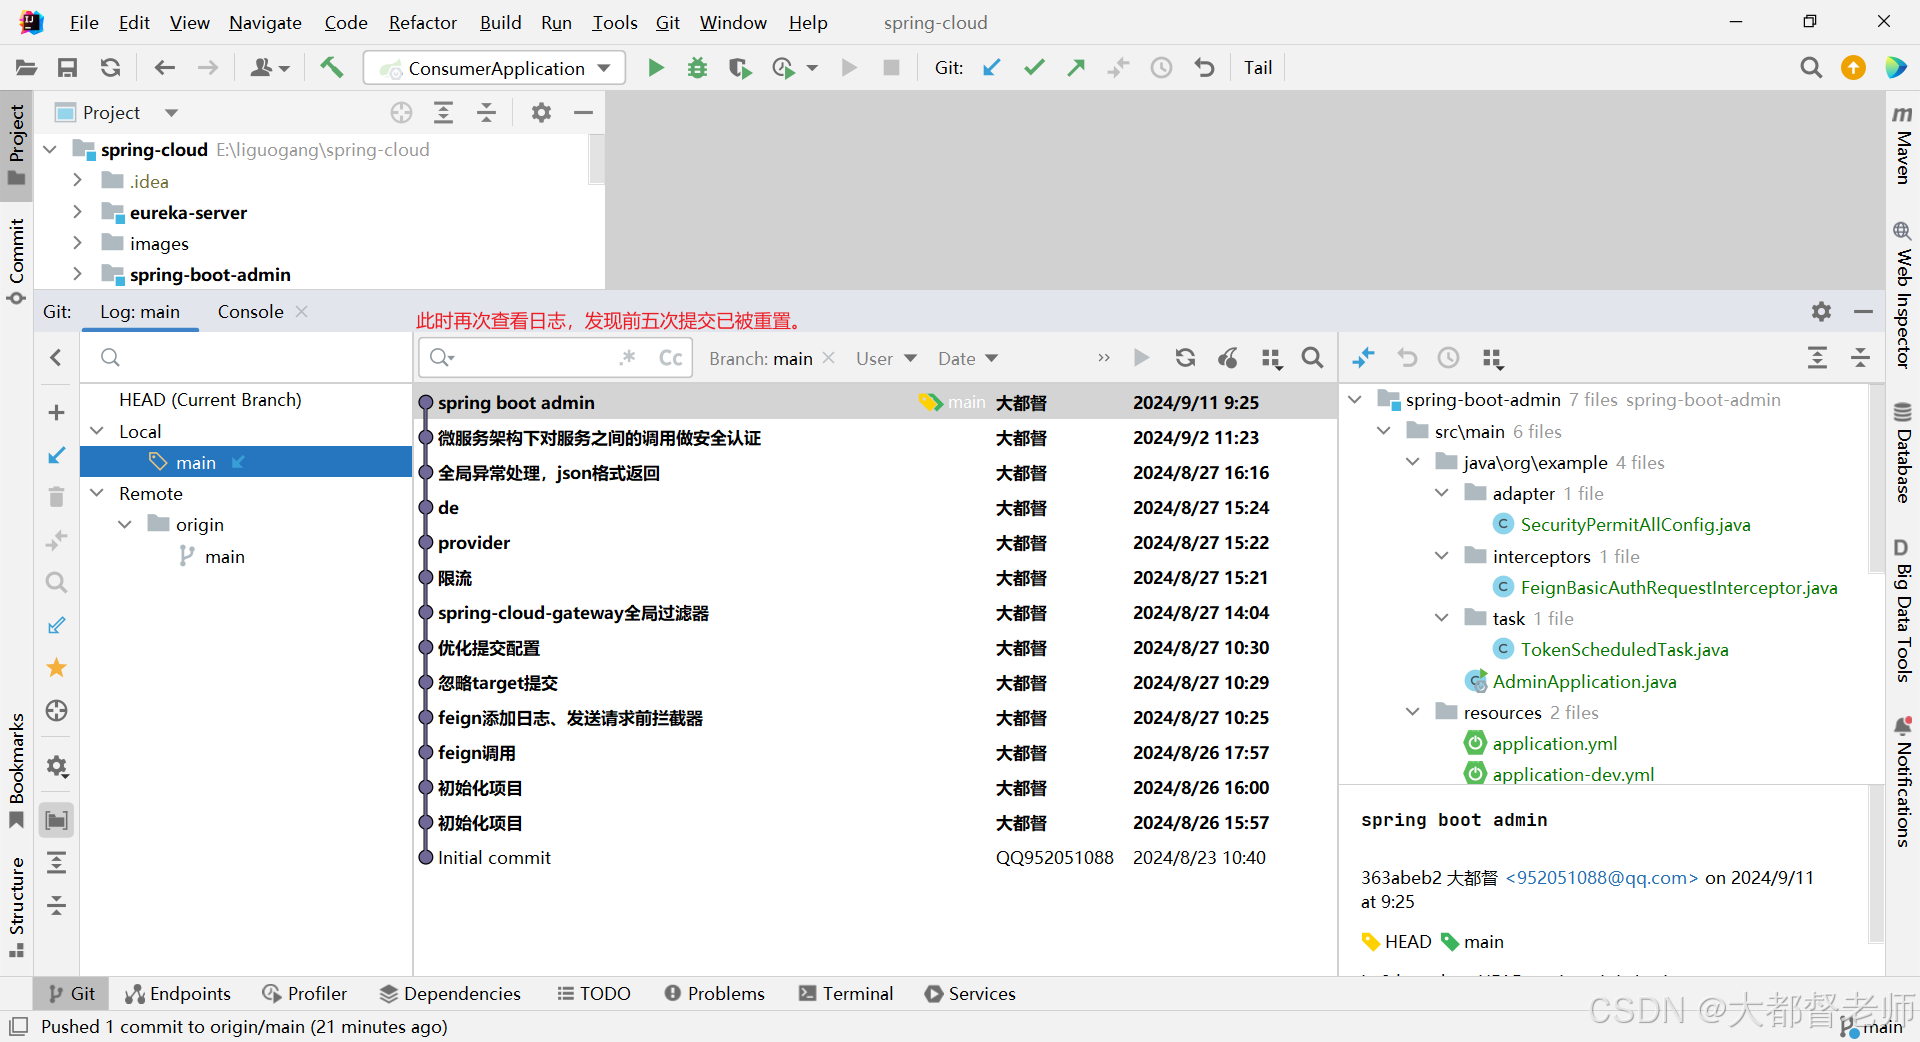Collapse the Remote branches node
The height and width of the screenshot is (1042, 1920).
97,493
